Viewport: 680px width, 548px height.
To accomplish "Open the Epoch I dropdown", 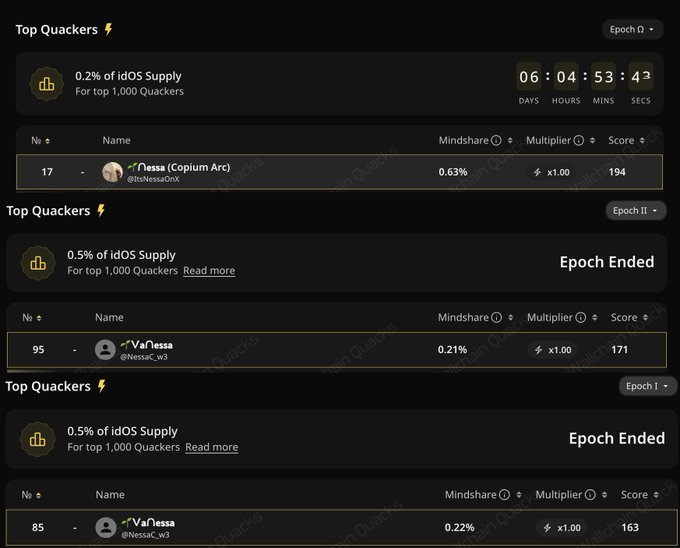I will coord(648,386).
